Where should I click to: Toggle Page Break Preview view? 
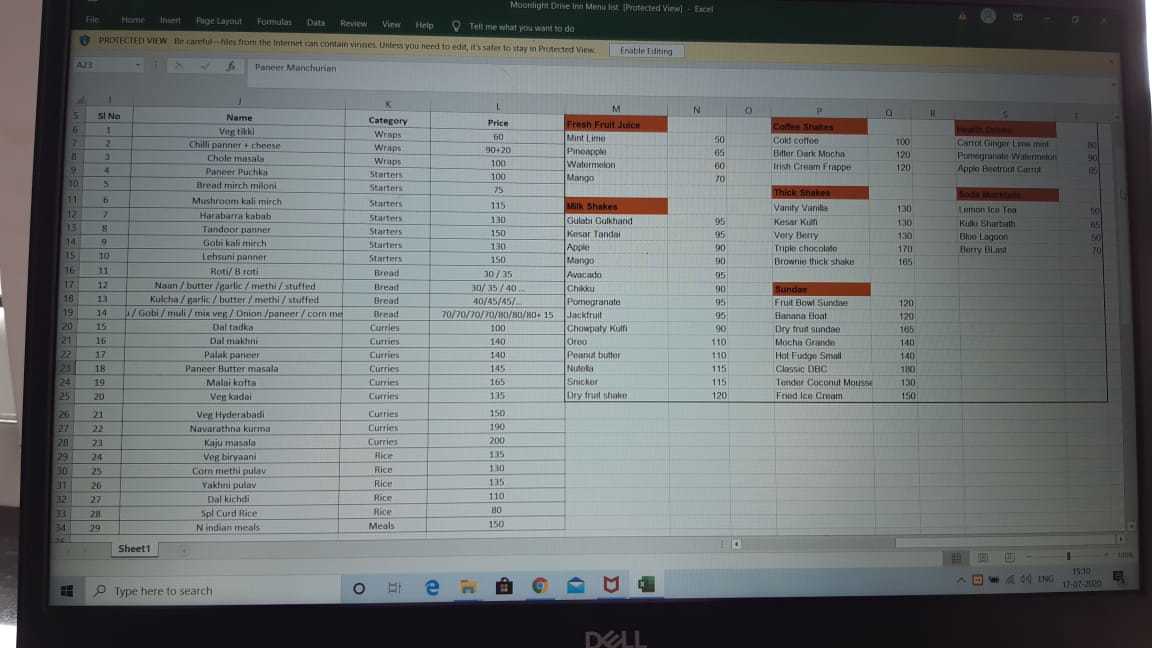pos(1009,557)
